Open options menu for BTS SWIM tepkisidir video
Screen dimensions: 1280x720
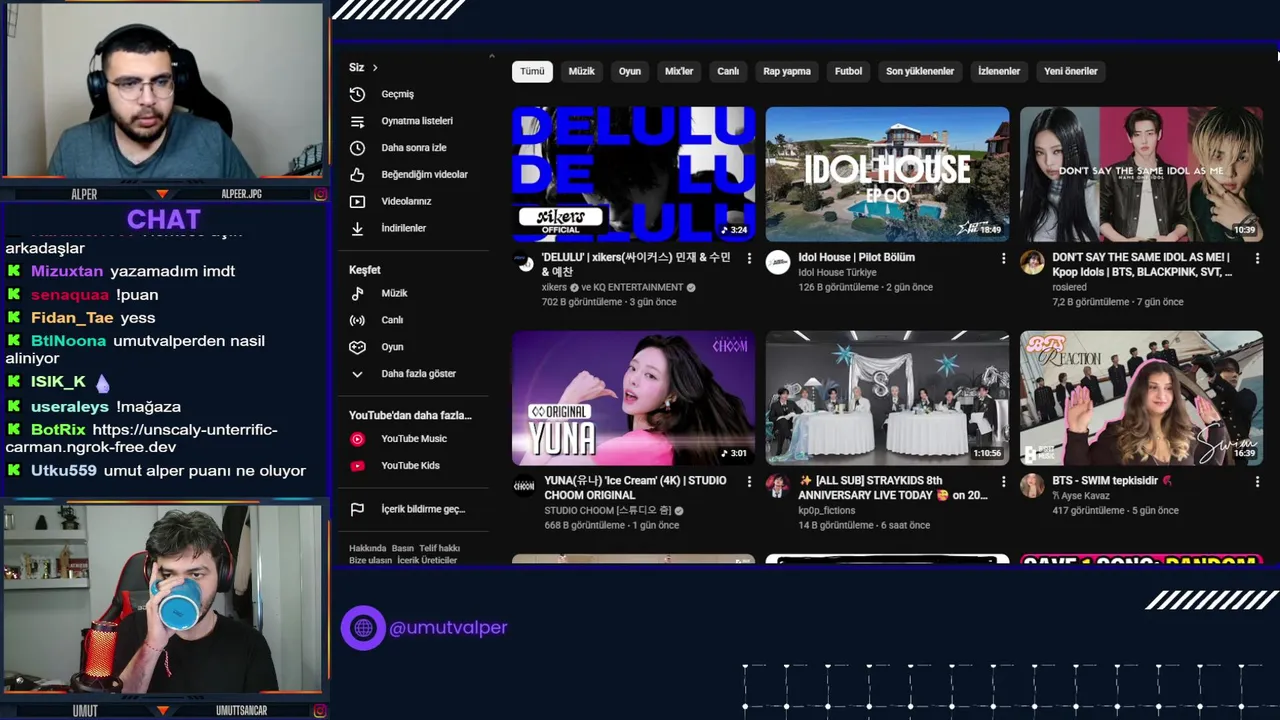[1257, 482]
